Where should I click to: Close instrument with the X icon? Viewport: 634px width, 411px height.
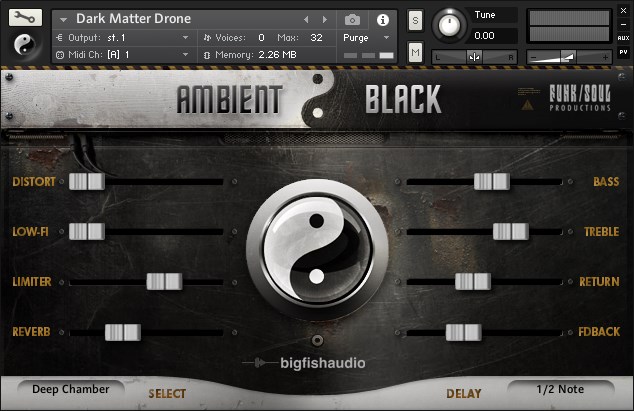tap(623, 10)
